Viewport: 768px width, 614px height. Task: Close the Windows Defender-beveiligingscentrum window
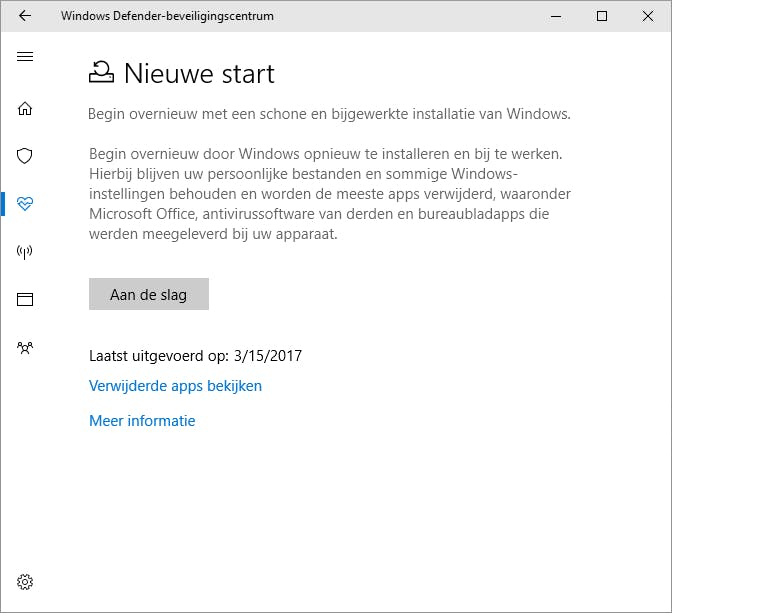click(647, 16)
